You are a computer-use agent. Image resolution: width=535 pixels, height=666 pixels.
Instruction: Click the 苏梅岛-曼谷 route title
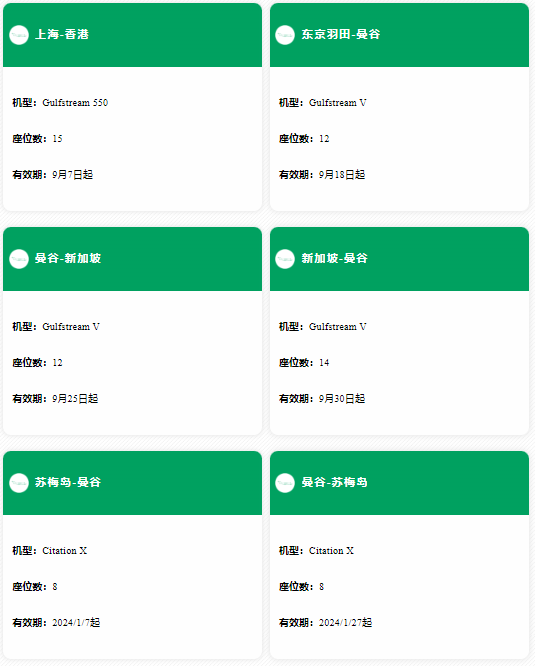click(x=68, y=482)
